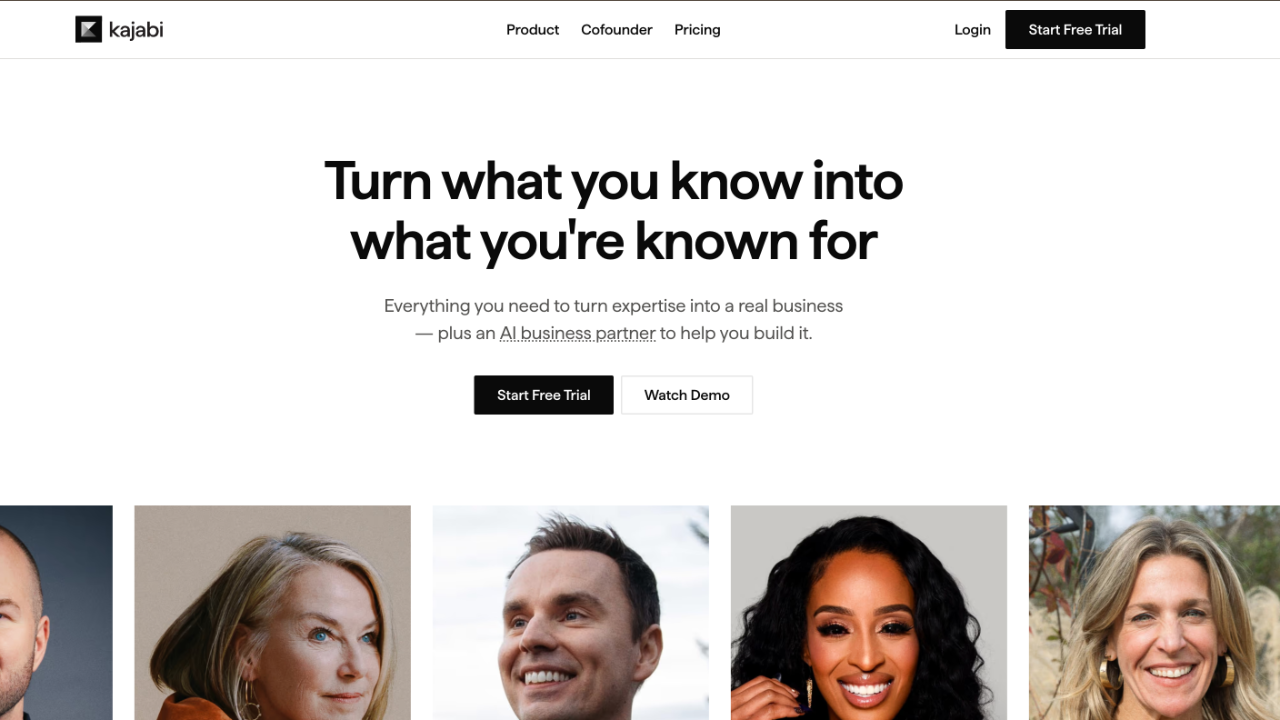Click the headline line 'Turn what you know into'

tap(614, 181)
